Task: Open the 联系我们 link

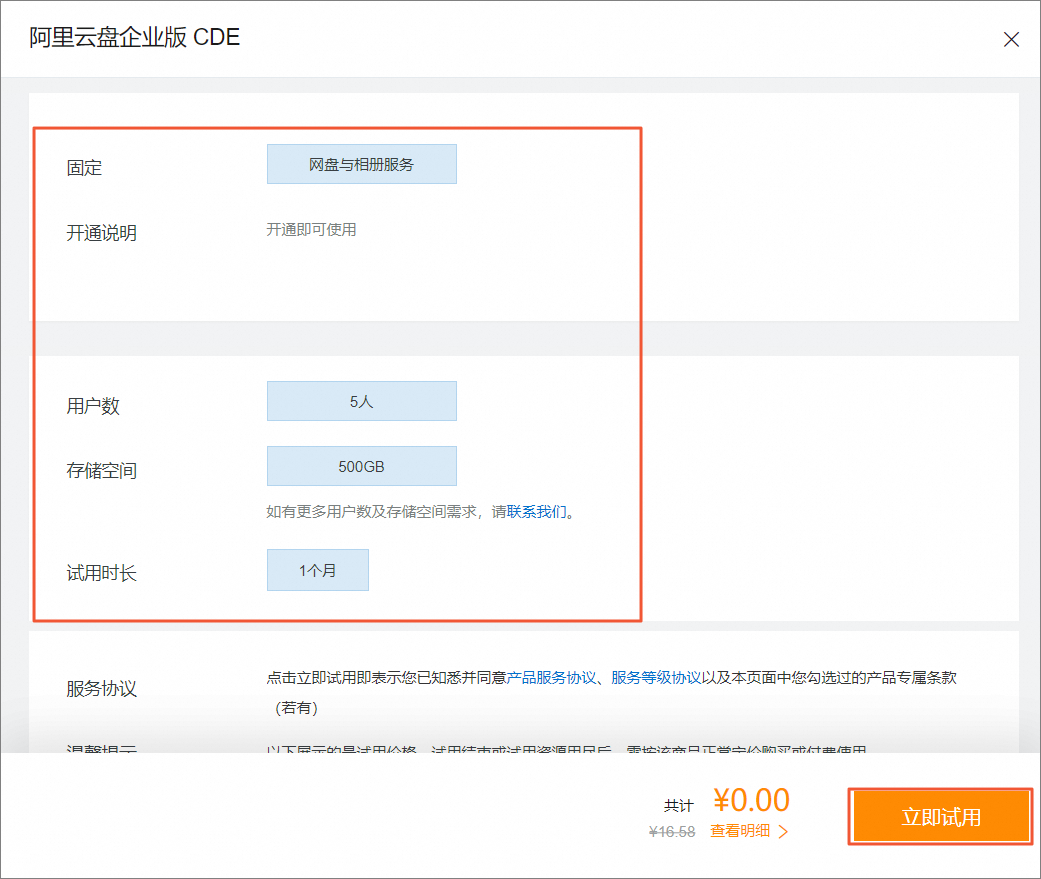Action: pos(536,512)
